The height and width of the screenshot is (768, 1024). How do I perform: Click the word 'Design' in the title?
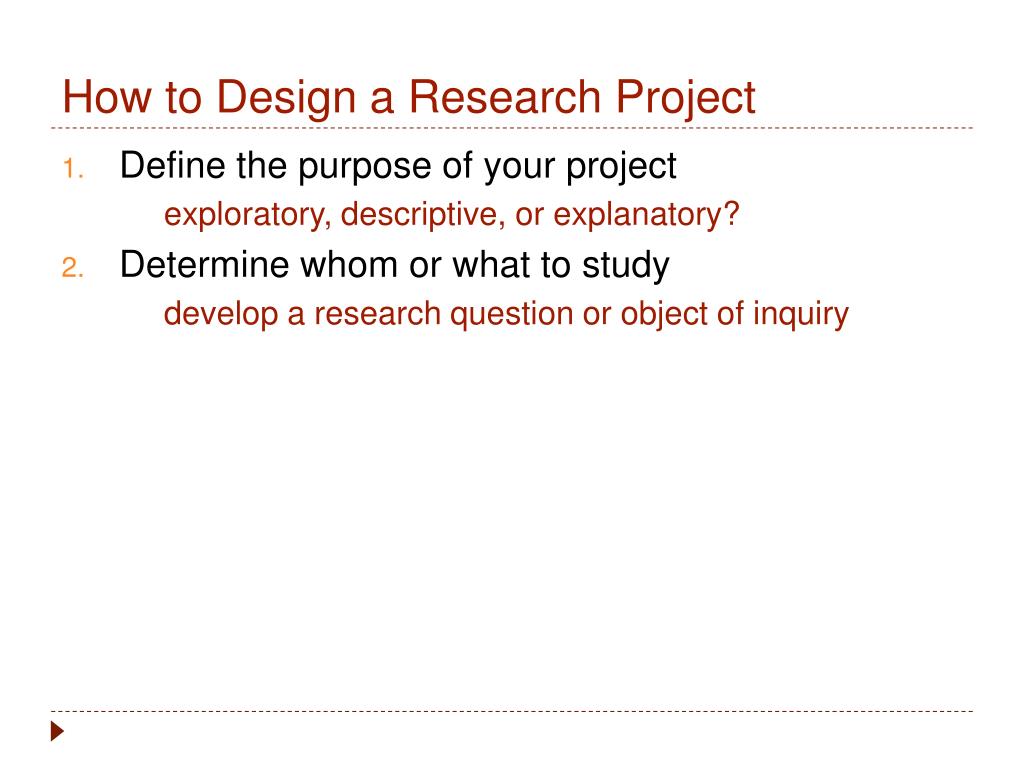[x=286, y=99]
